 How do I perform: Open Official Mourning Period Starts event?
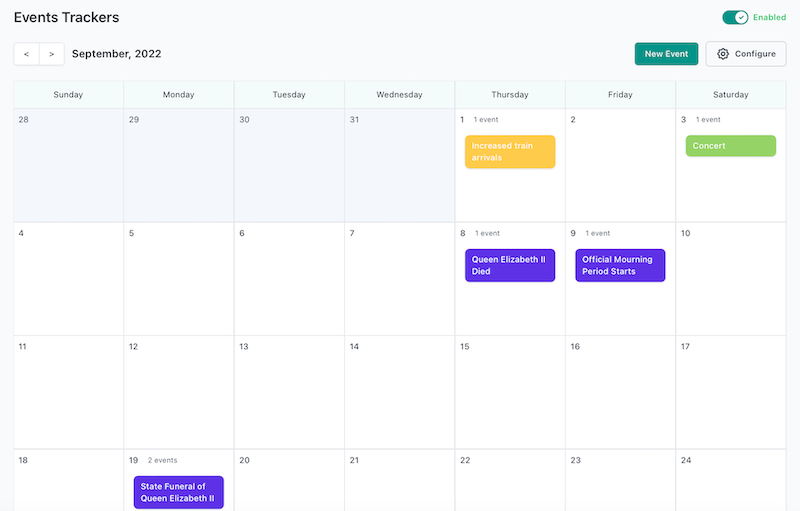pyautogui.click(x=620, y=265)
